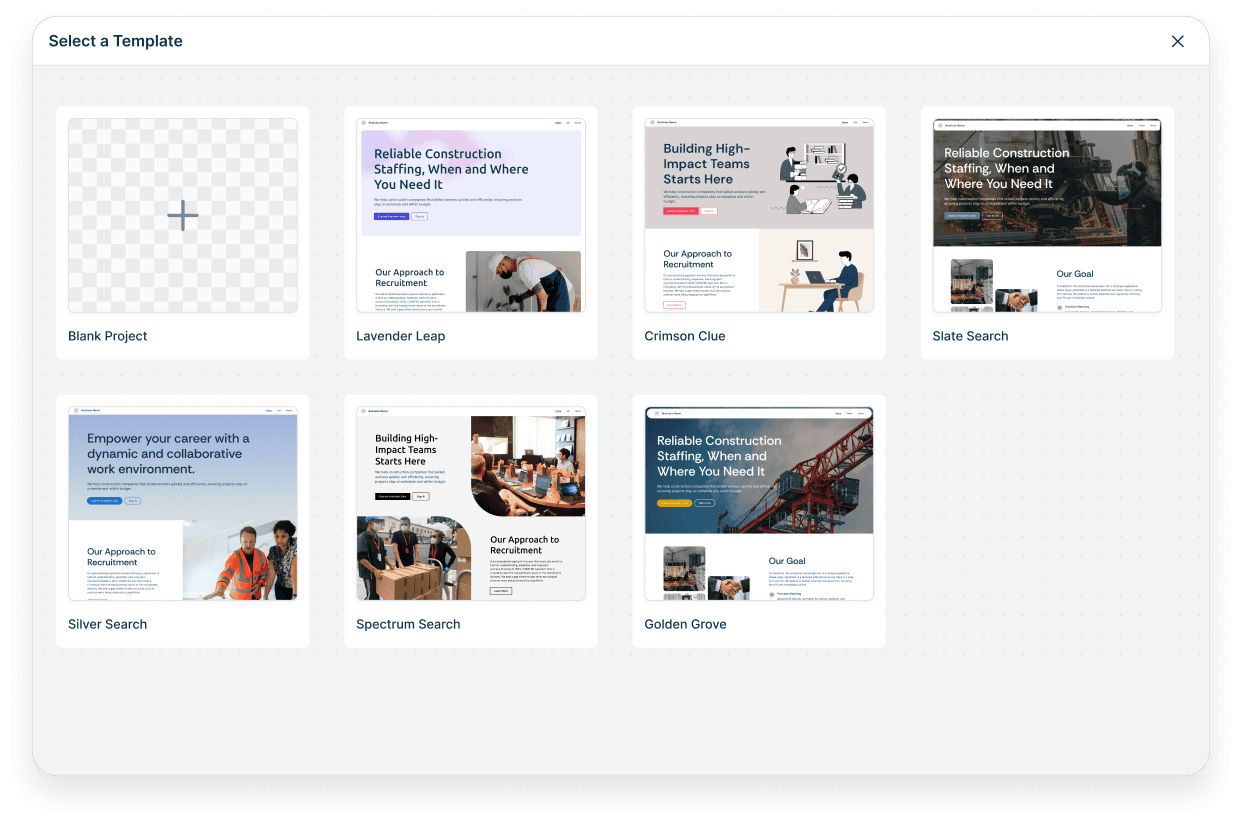
Task: Select the Slate Search preview thumbnail
Action: click(1047, 215)
